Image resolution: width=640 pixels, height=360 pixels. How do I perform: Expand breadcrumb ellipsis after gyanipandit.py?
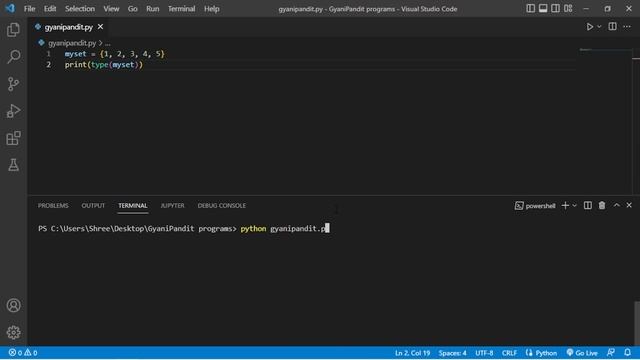pyautogui.click(x=108, y=43)
